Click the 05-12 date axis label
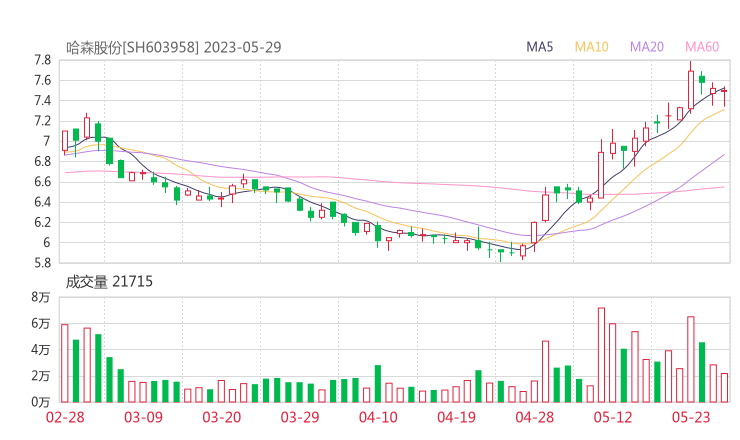 [613, 417]
